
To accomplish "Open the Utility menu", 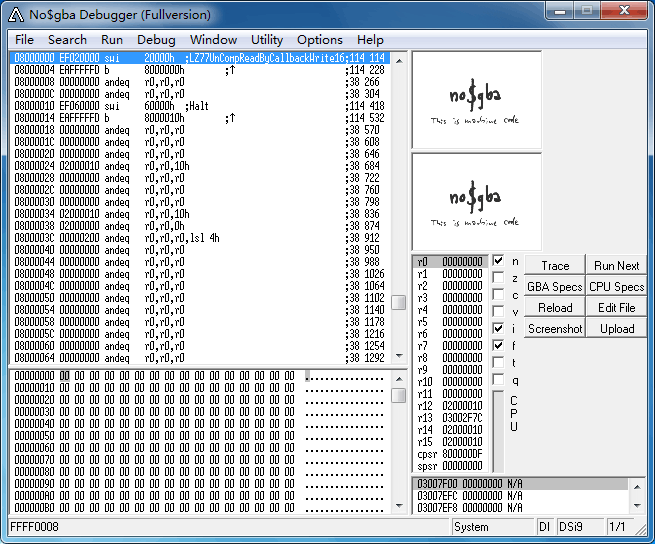I will click(x=267, y=40).
